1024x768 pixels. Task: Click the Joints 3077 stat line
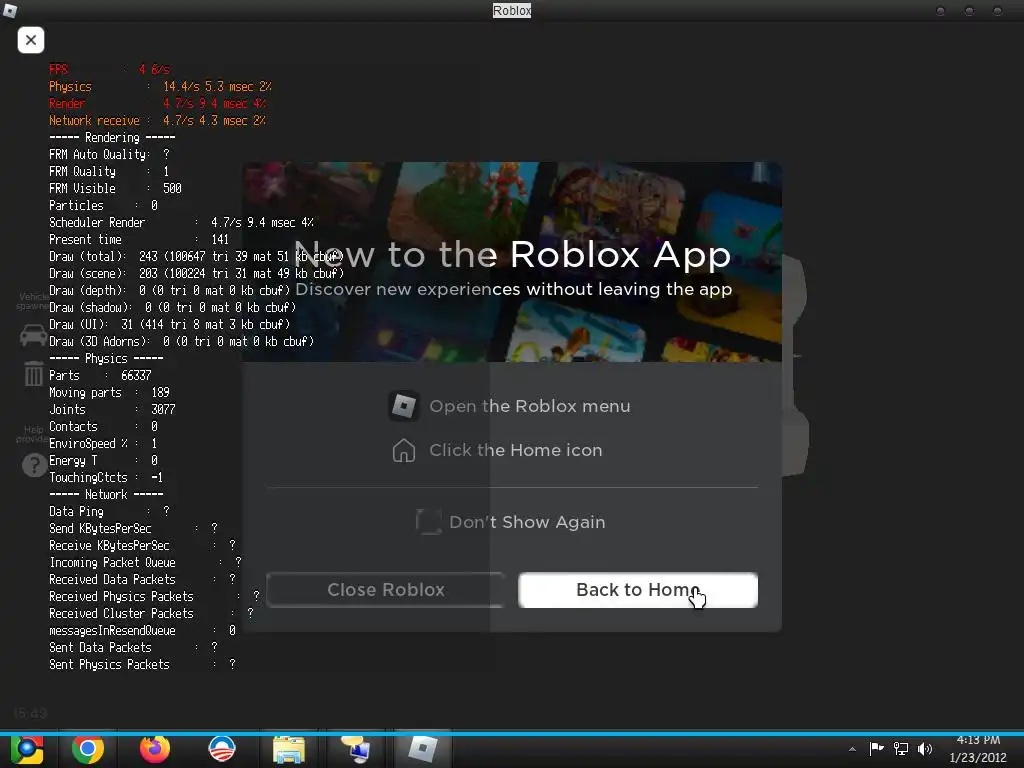click(x=112, y=409)
